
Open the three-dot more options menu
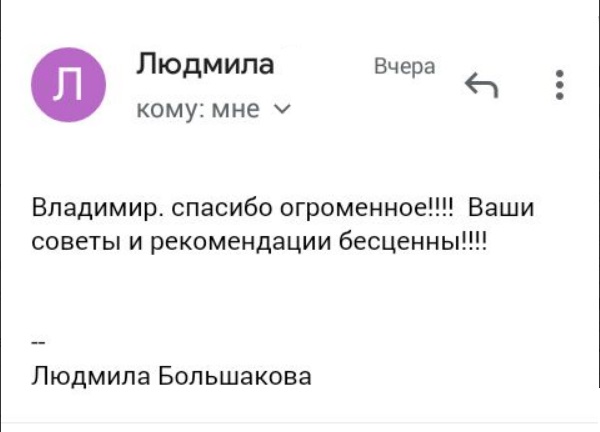[x=560, y=84]
